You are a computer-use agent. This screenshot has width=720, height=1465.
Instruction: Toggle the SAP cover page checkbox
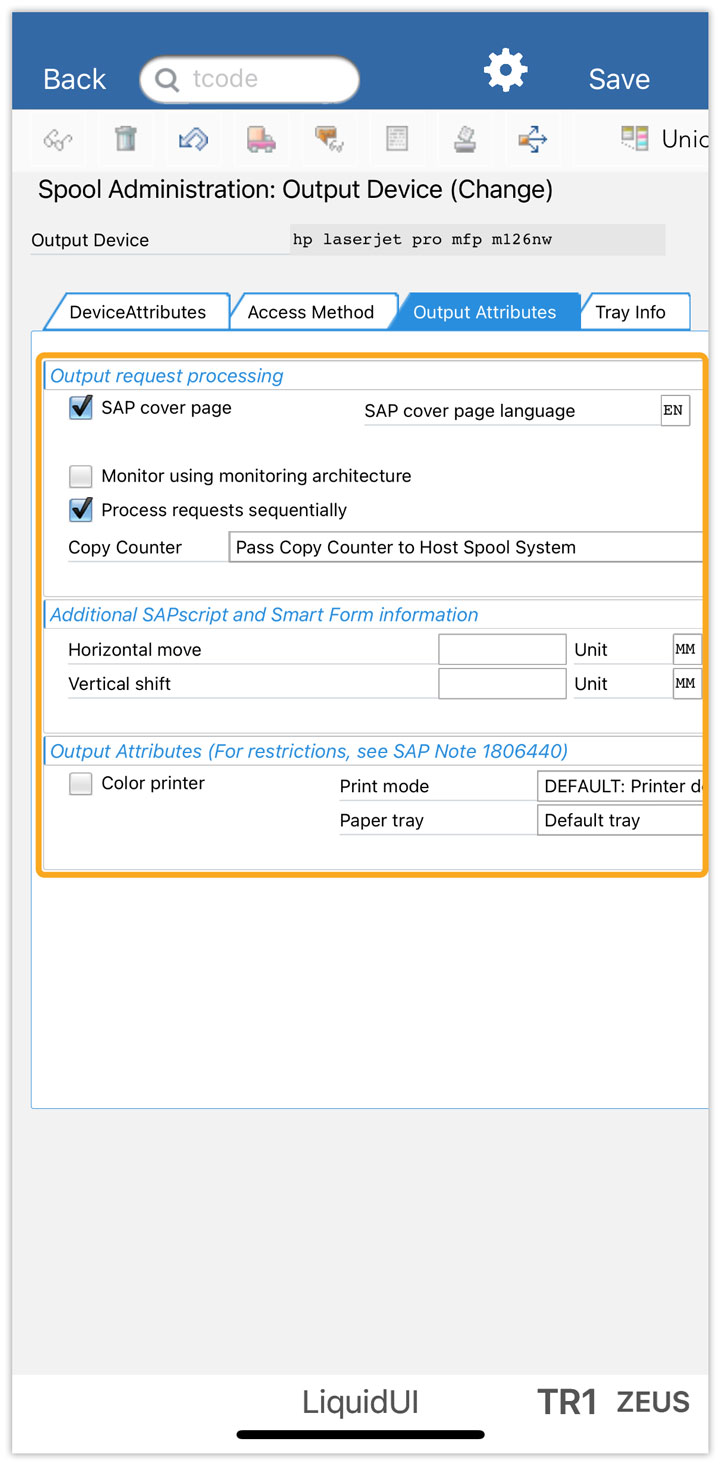click(x=81, y=408)
